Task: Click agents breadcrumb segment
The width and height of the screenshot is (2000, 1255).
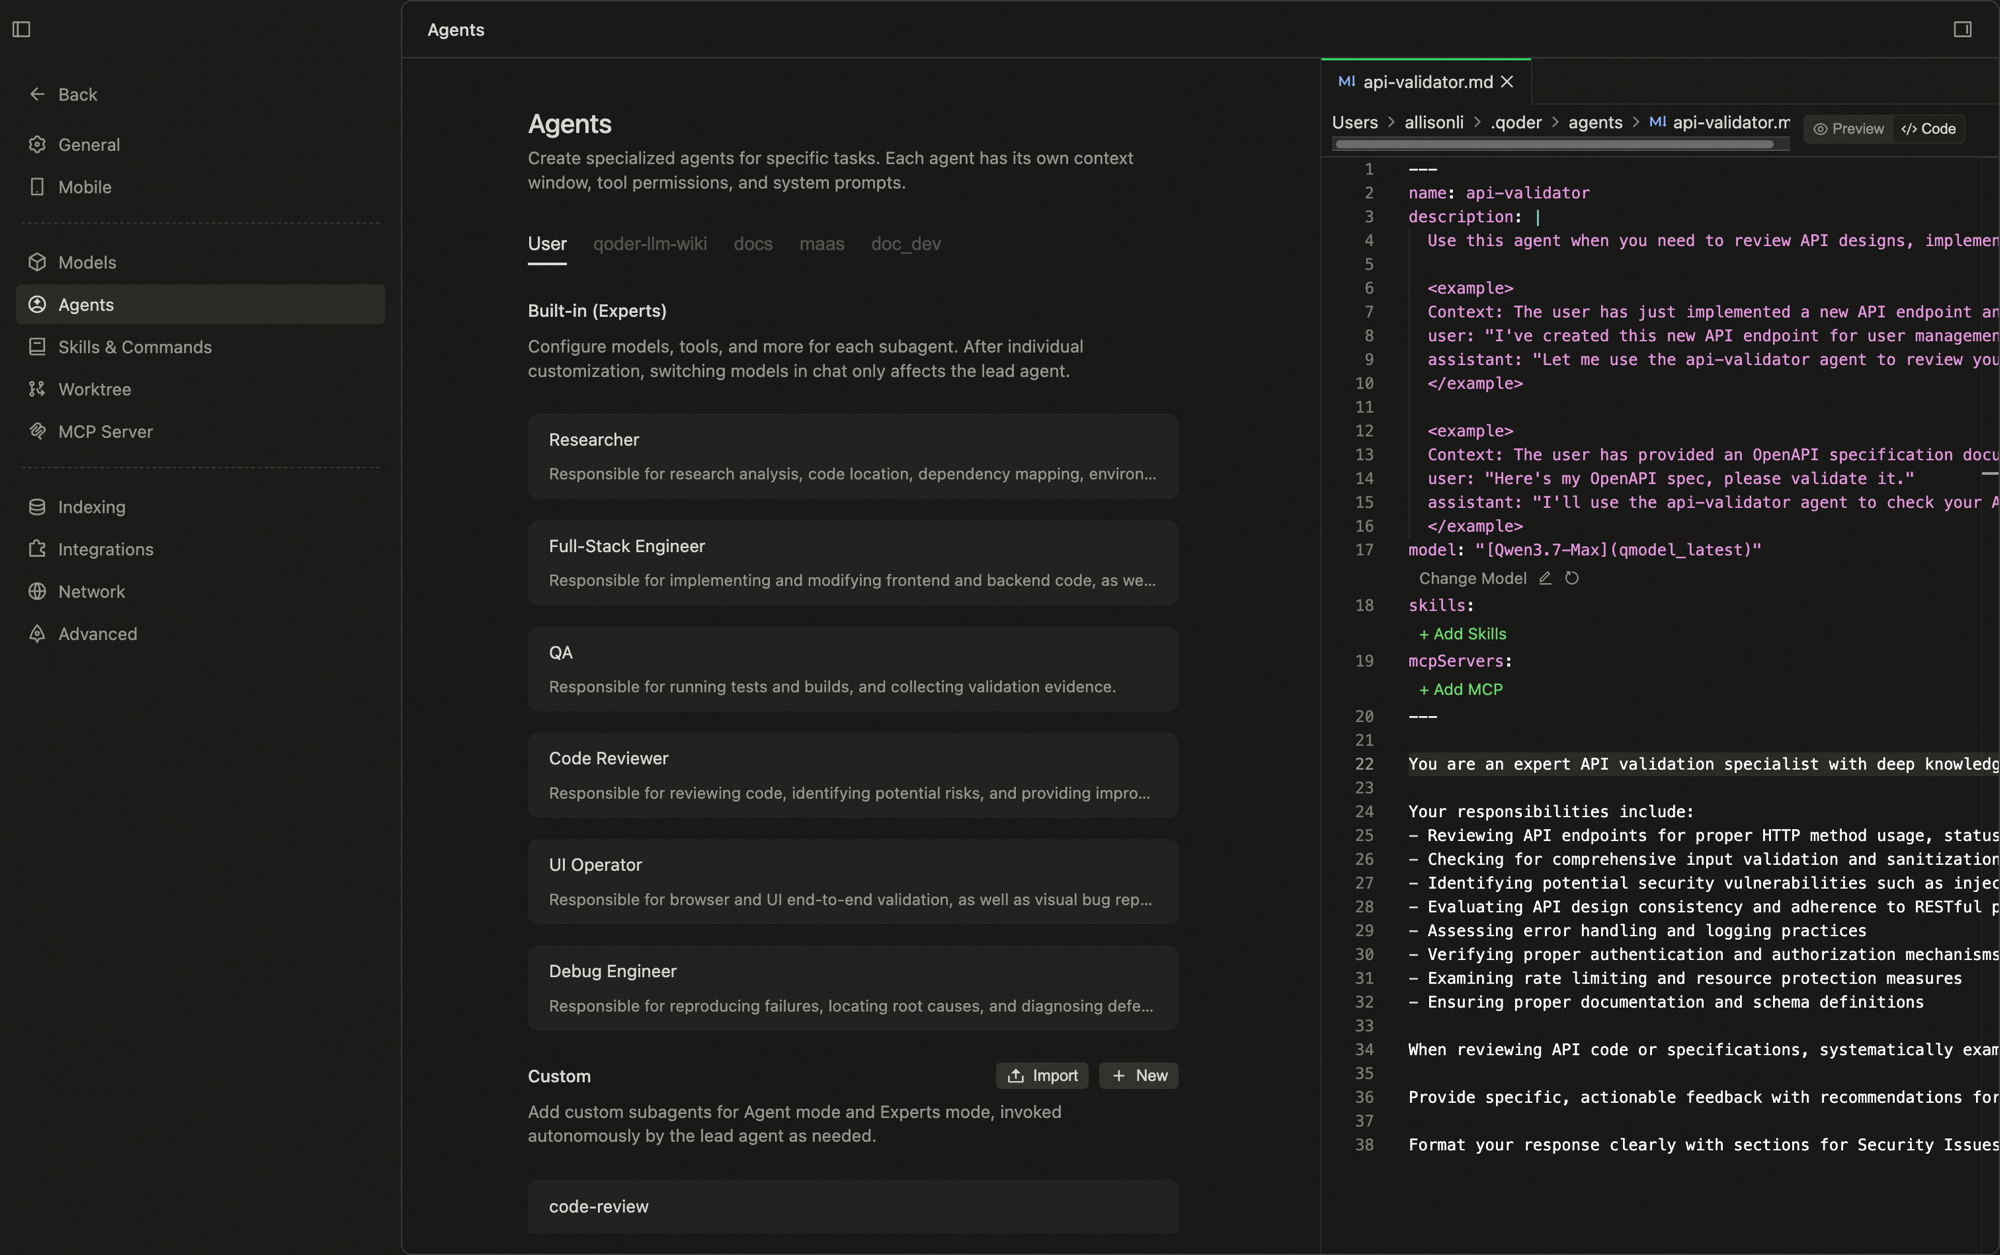Action: [1595, 122]
